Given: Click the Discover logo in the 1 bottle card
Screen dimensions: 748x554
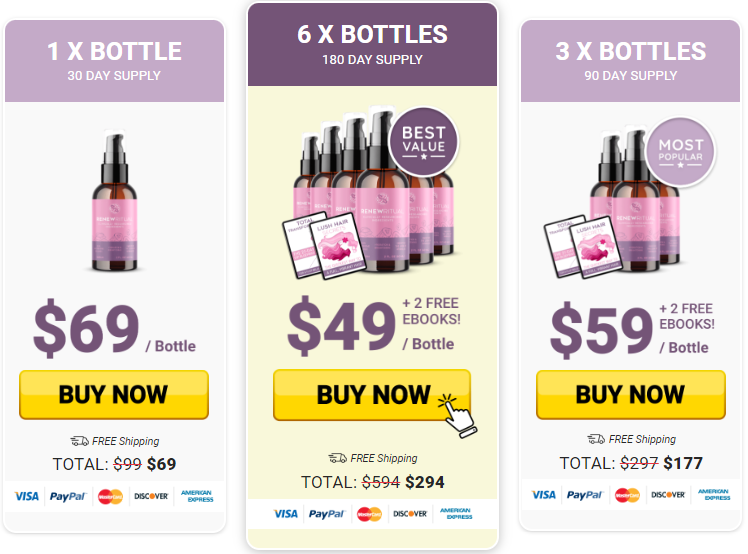Looking at the screenshot, I should click(151, 495).
